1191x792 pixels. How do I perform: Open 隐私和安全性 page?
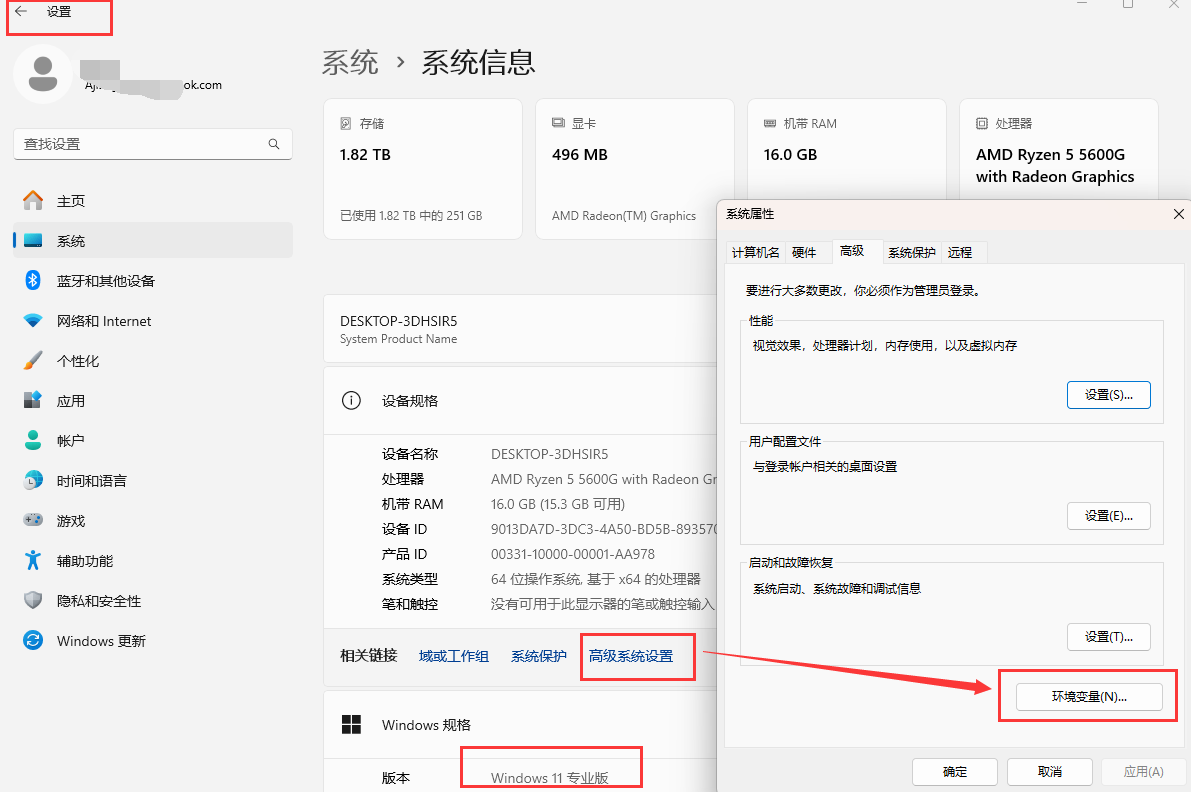coord(153,601)
